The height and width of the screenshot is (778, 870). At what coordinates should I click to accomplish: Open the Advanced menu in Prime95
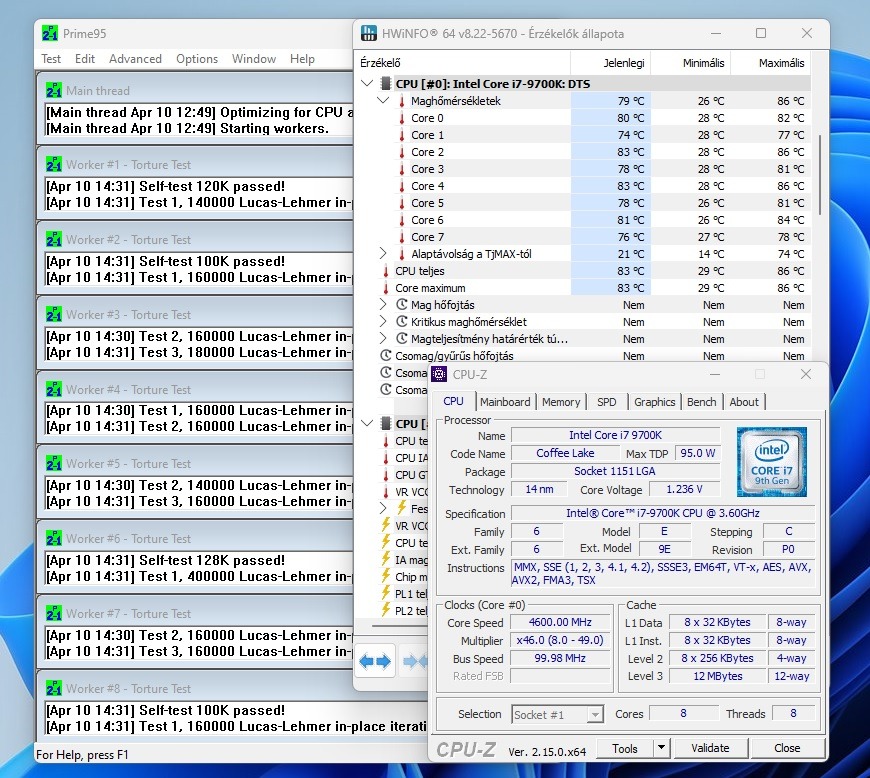click(x=135, y=59)
